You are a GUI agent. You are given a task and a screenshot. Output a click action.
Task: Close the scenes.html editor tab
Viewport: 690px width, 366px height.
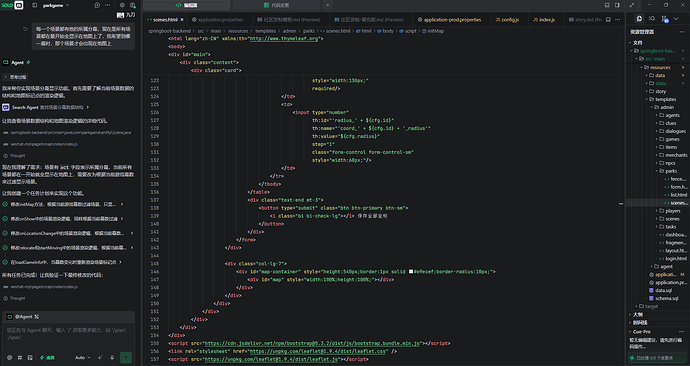pos(182,20)
